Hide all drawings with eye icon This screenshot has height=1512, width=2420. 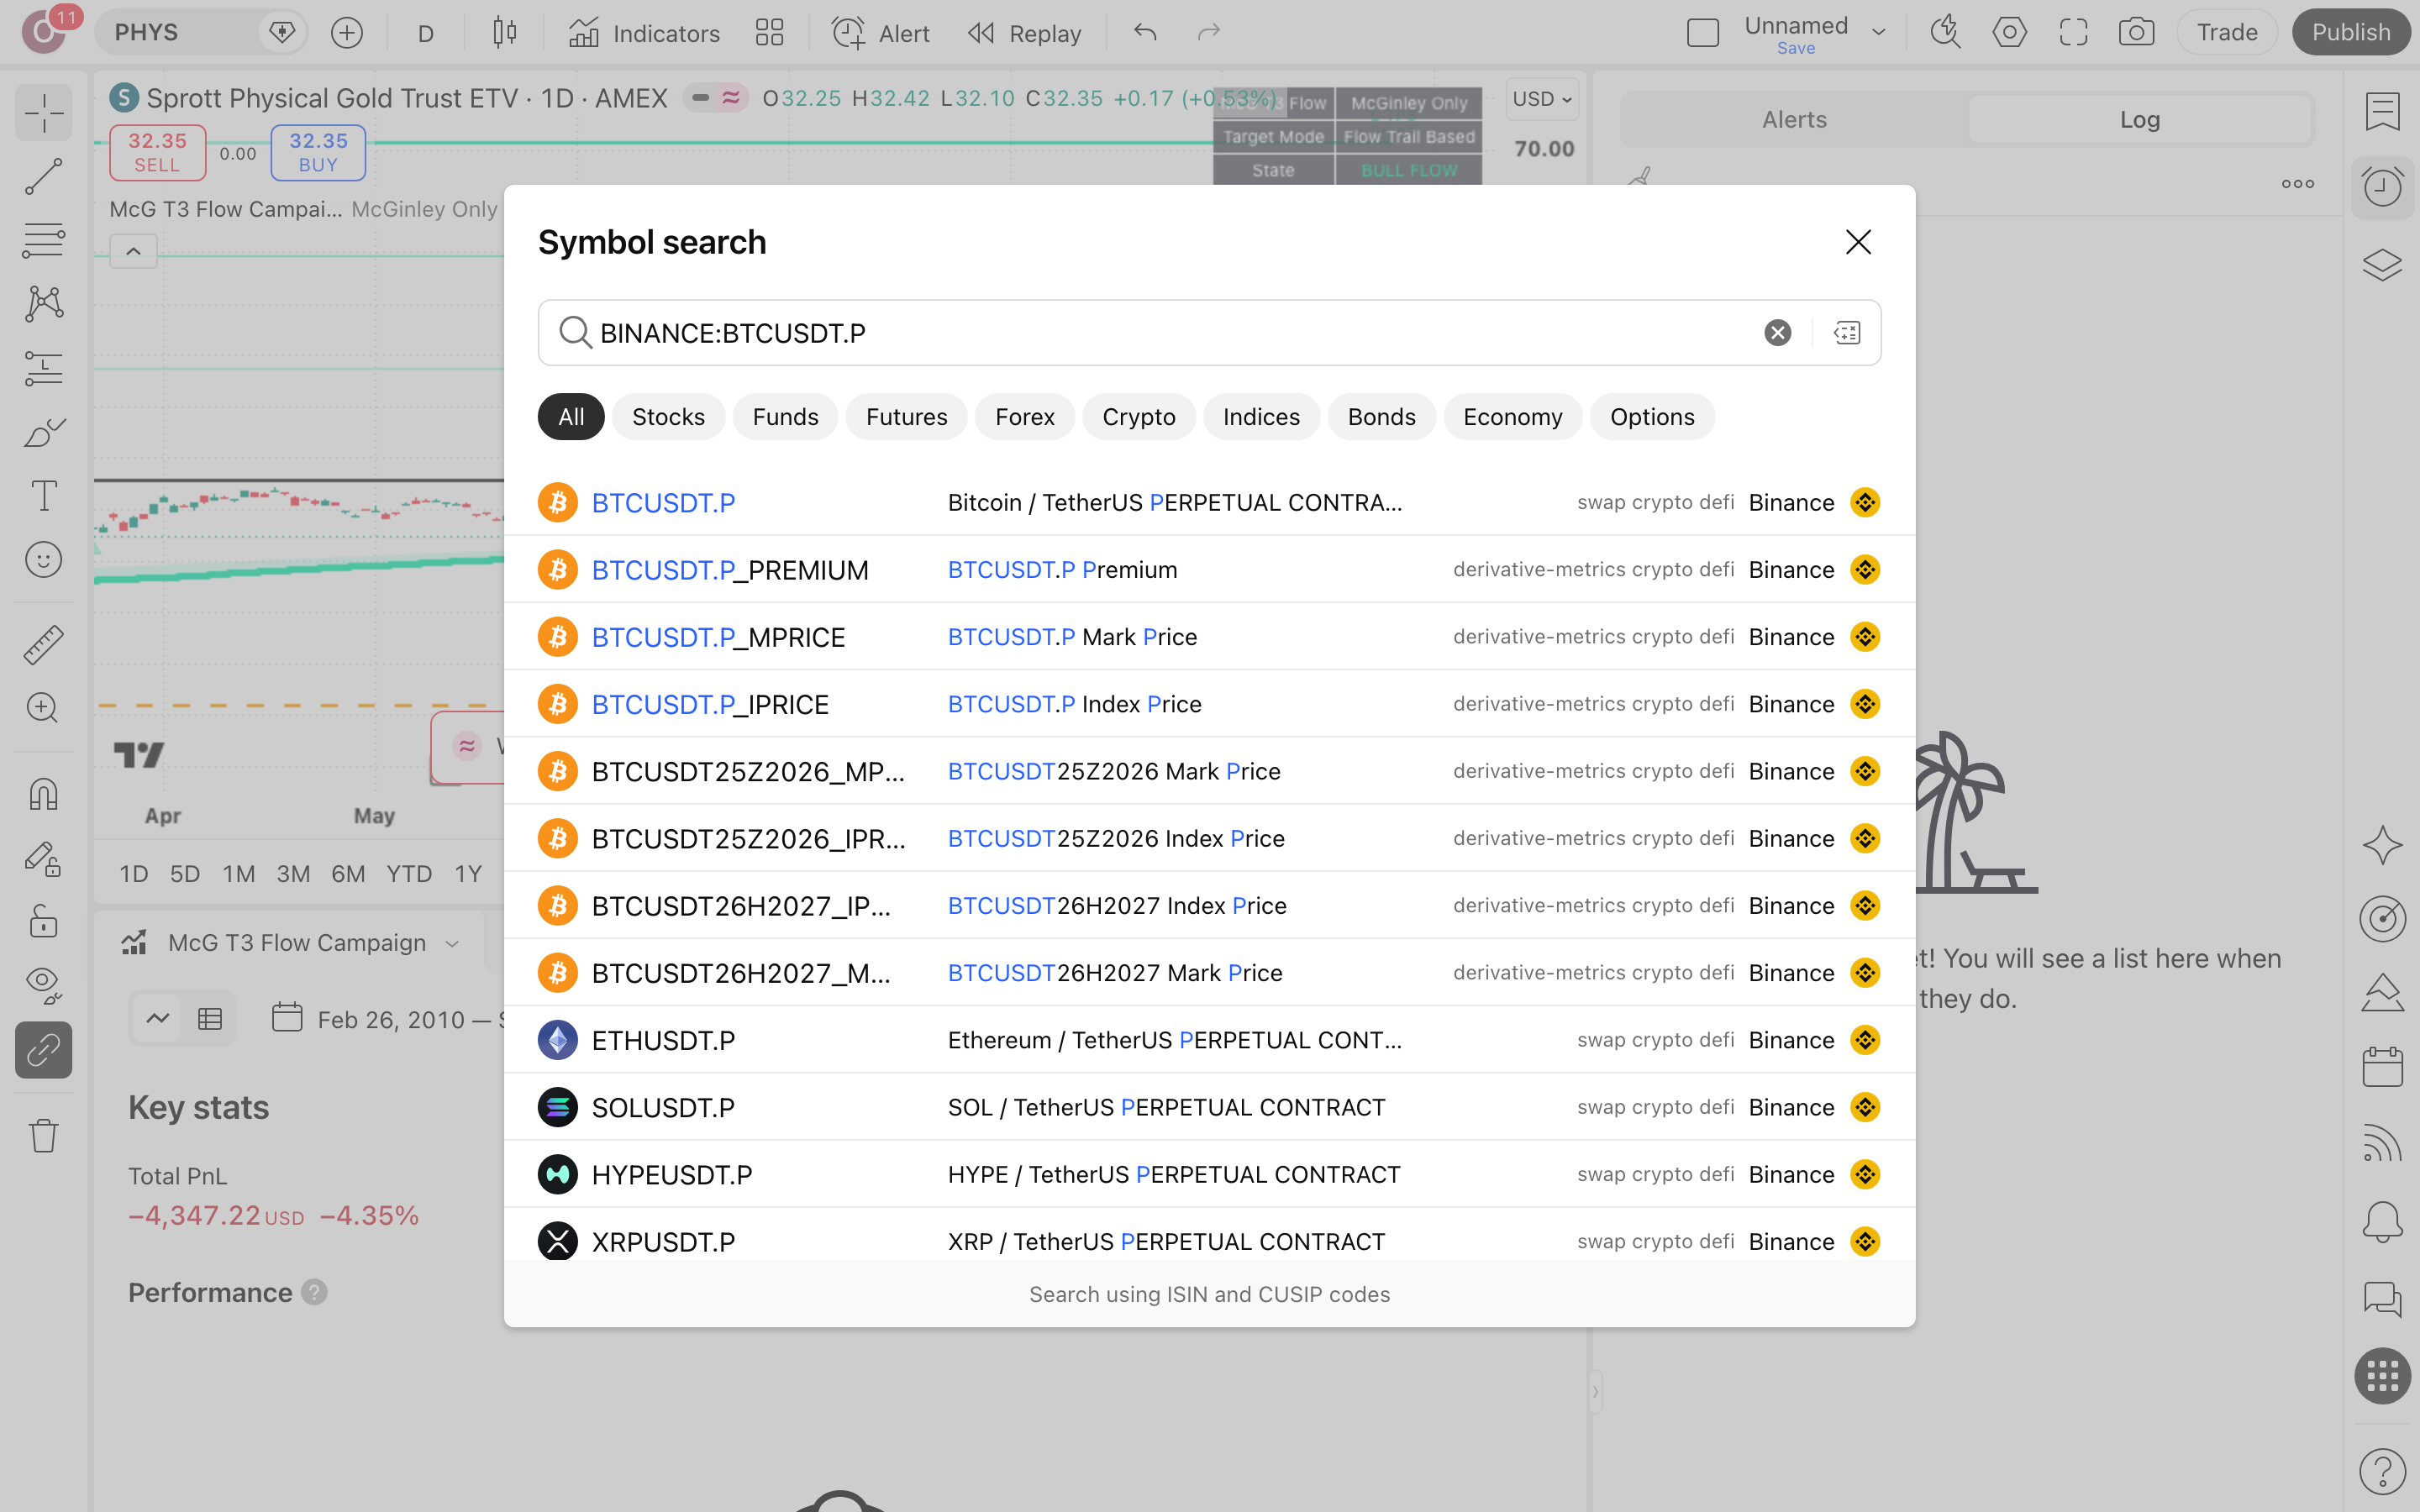click(x=44, y=986)
